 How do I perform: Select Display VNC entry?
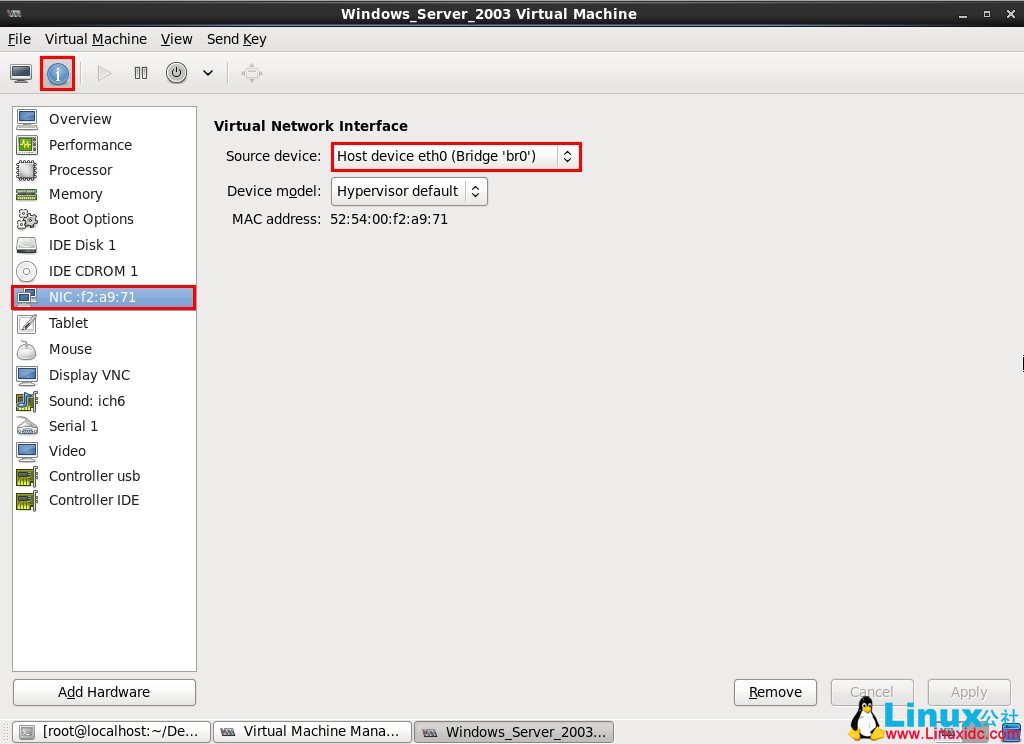pos(104,375)
